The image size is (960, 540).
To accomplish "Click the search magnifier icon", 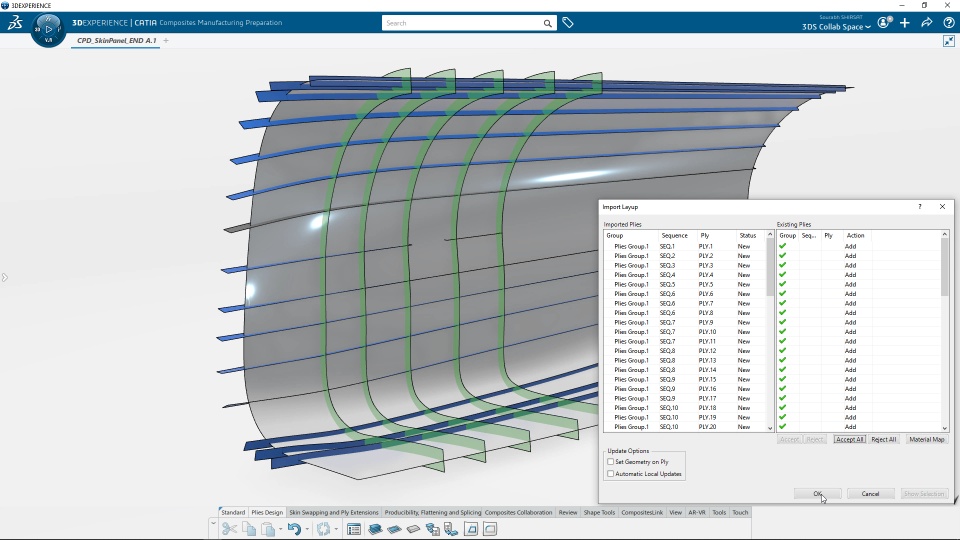I will pyautogui.click(x=547, y=23).
